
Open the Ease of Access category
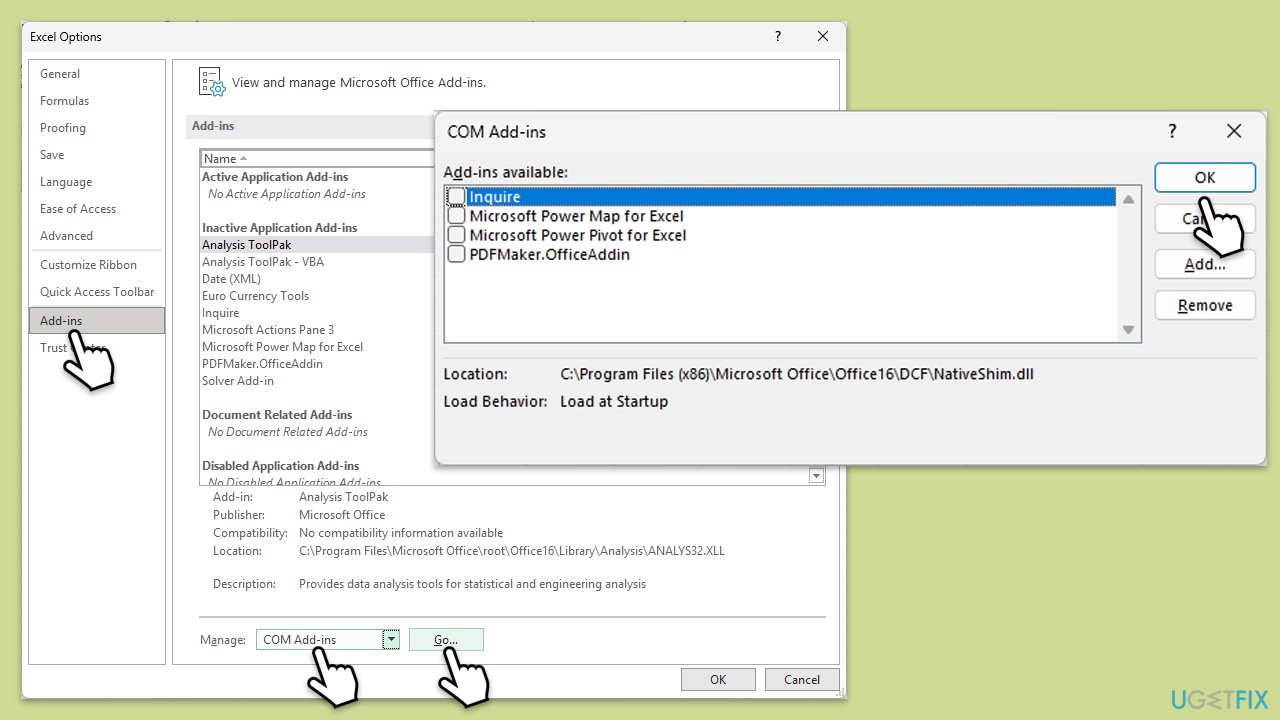(78, 209)
